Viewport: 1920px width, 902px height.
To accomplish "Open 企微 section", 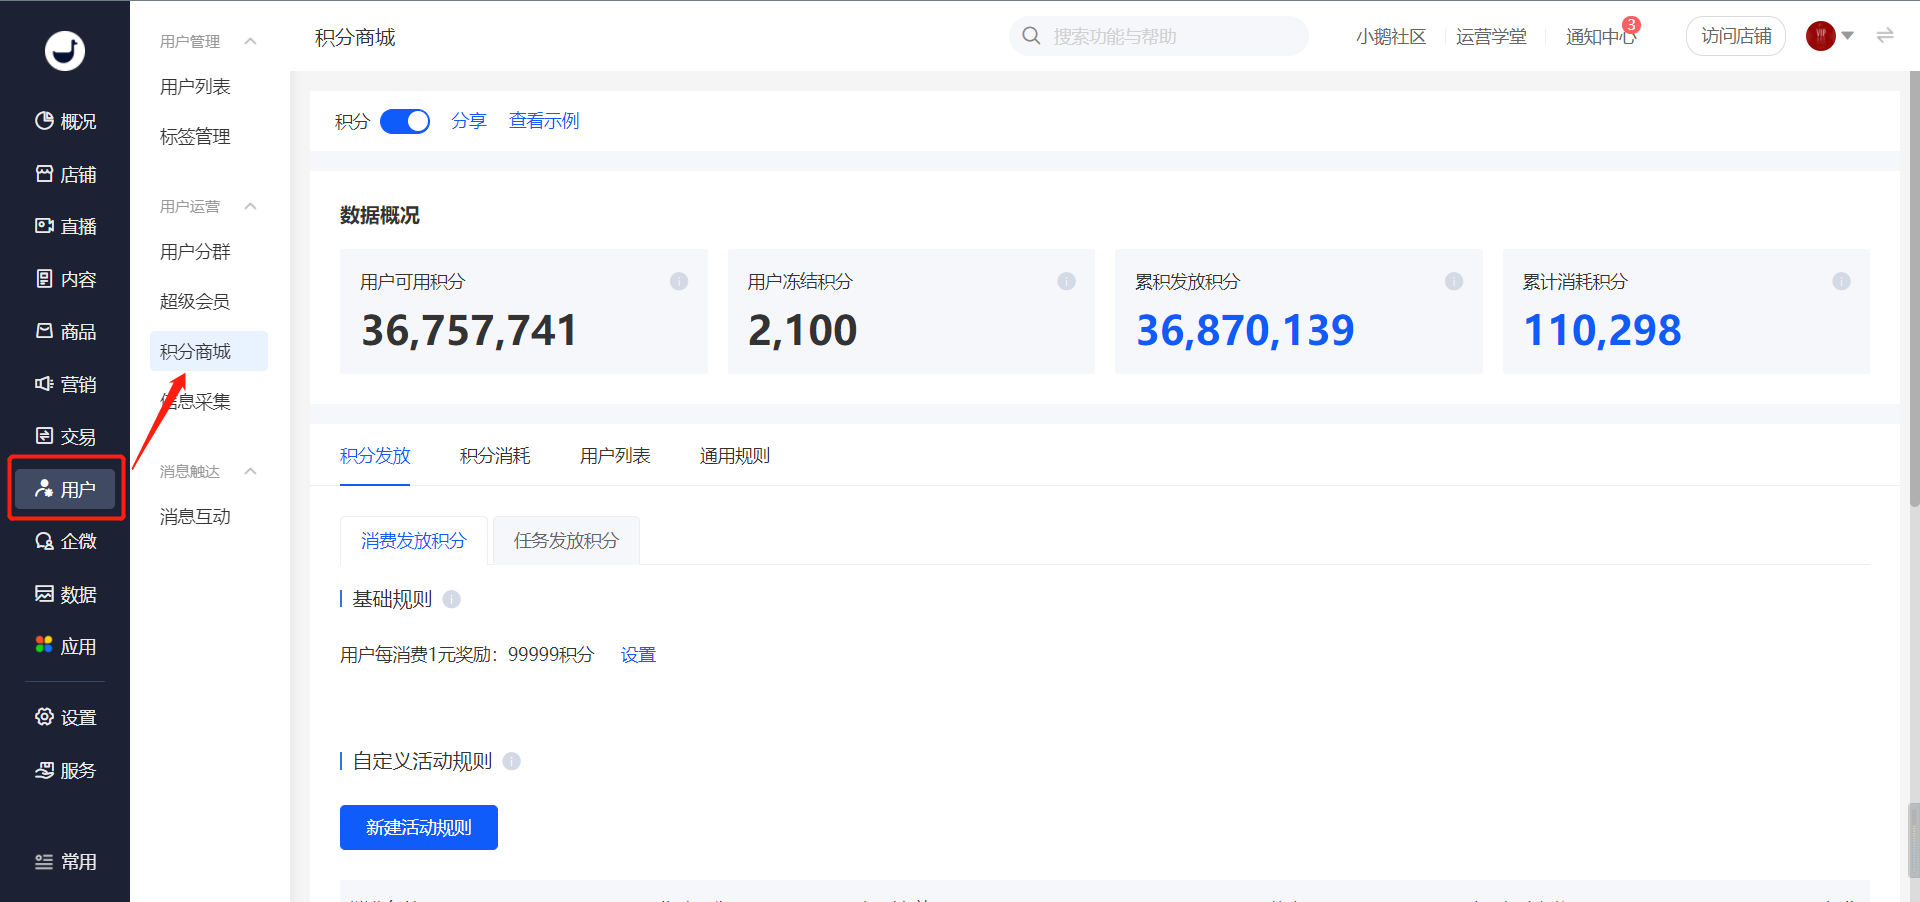I will tap(65, 541).
